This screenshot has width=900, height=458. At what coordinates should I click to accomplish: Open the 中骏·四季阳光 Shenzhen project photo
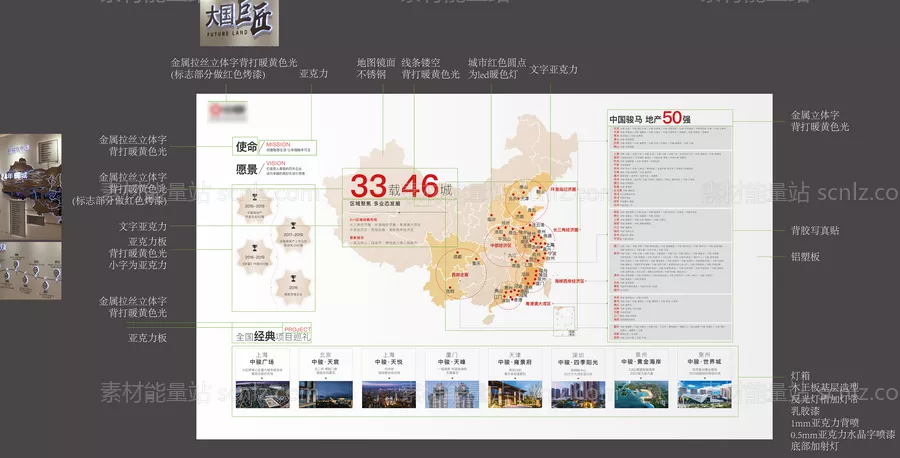coord(578,394)
